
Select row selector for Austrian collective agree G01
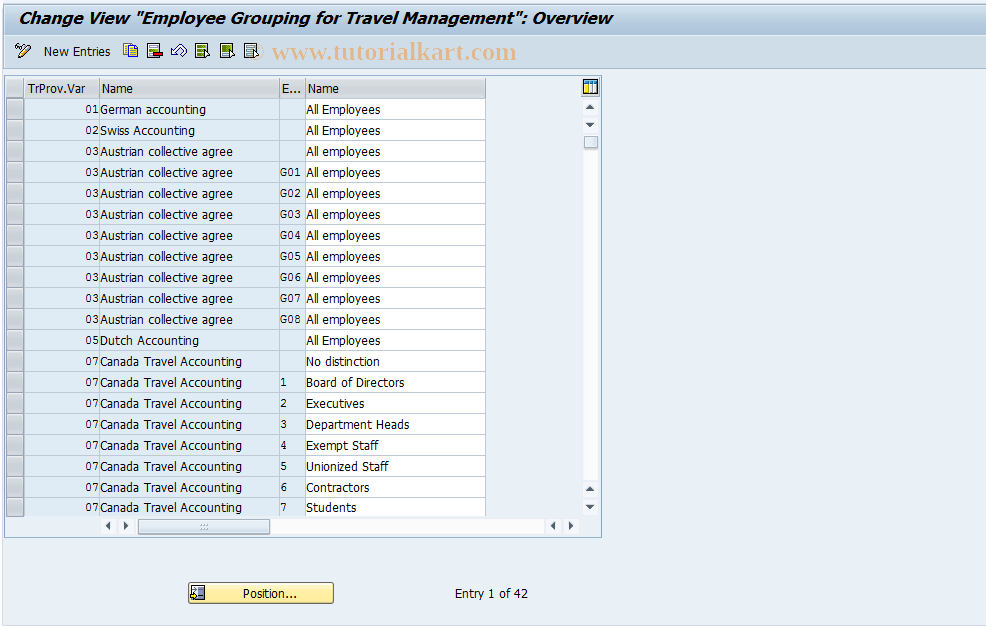tap(15, 172)
